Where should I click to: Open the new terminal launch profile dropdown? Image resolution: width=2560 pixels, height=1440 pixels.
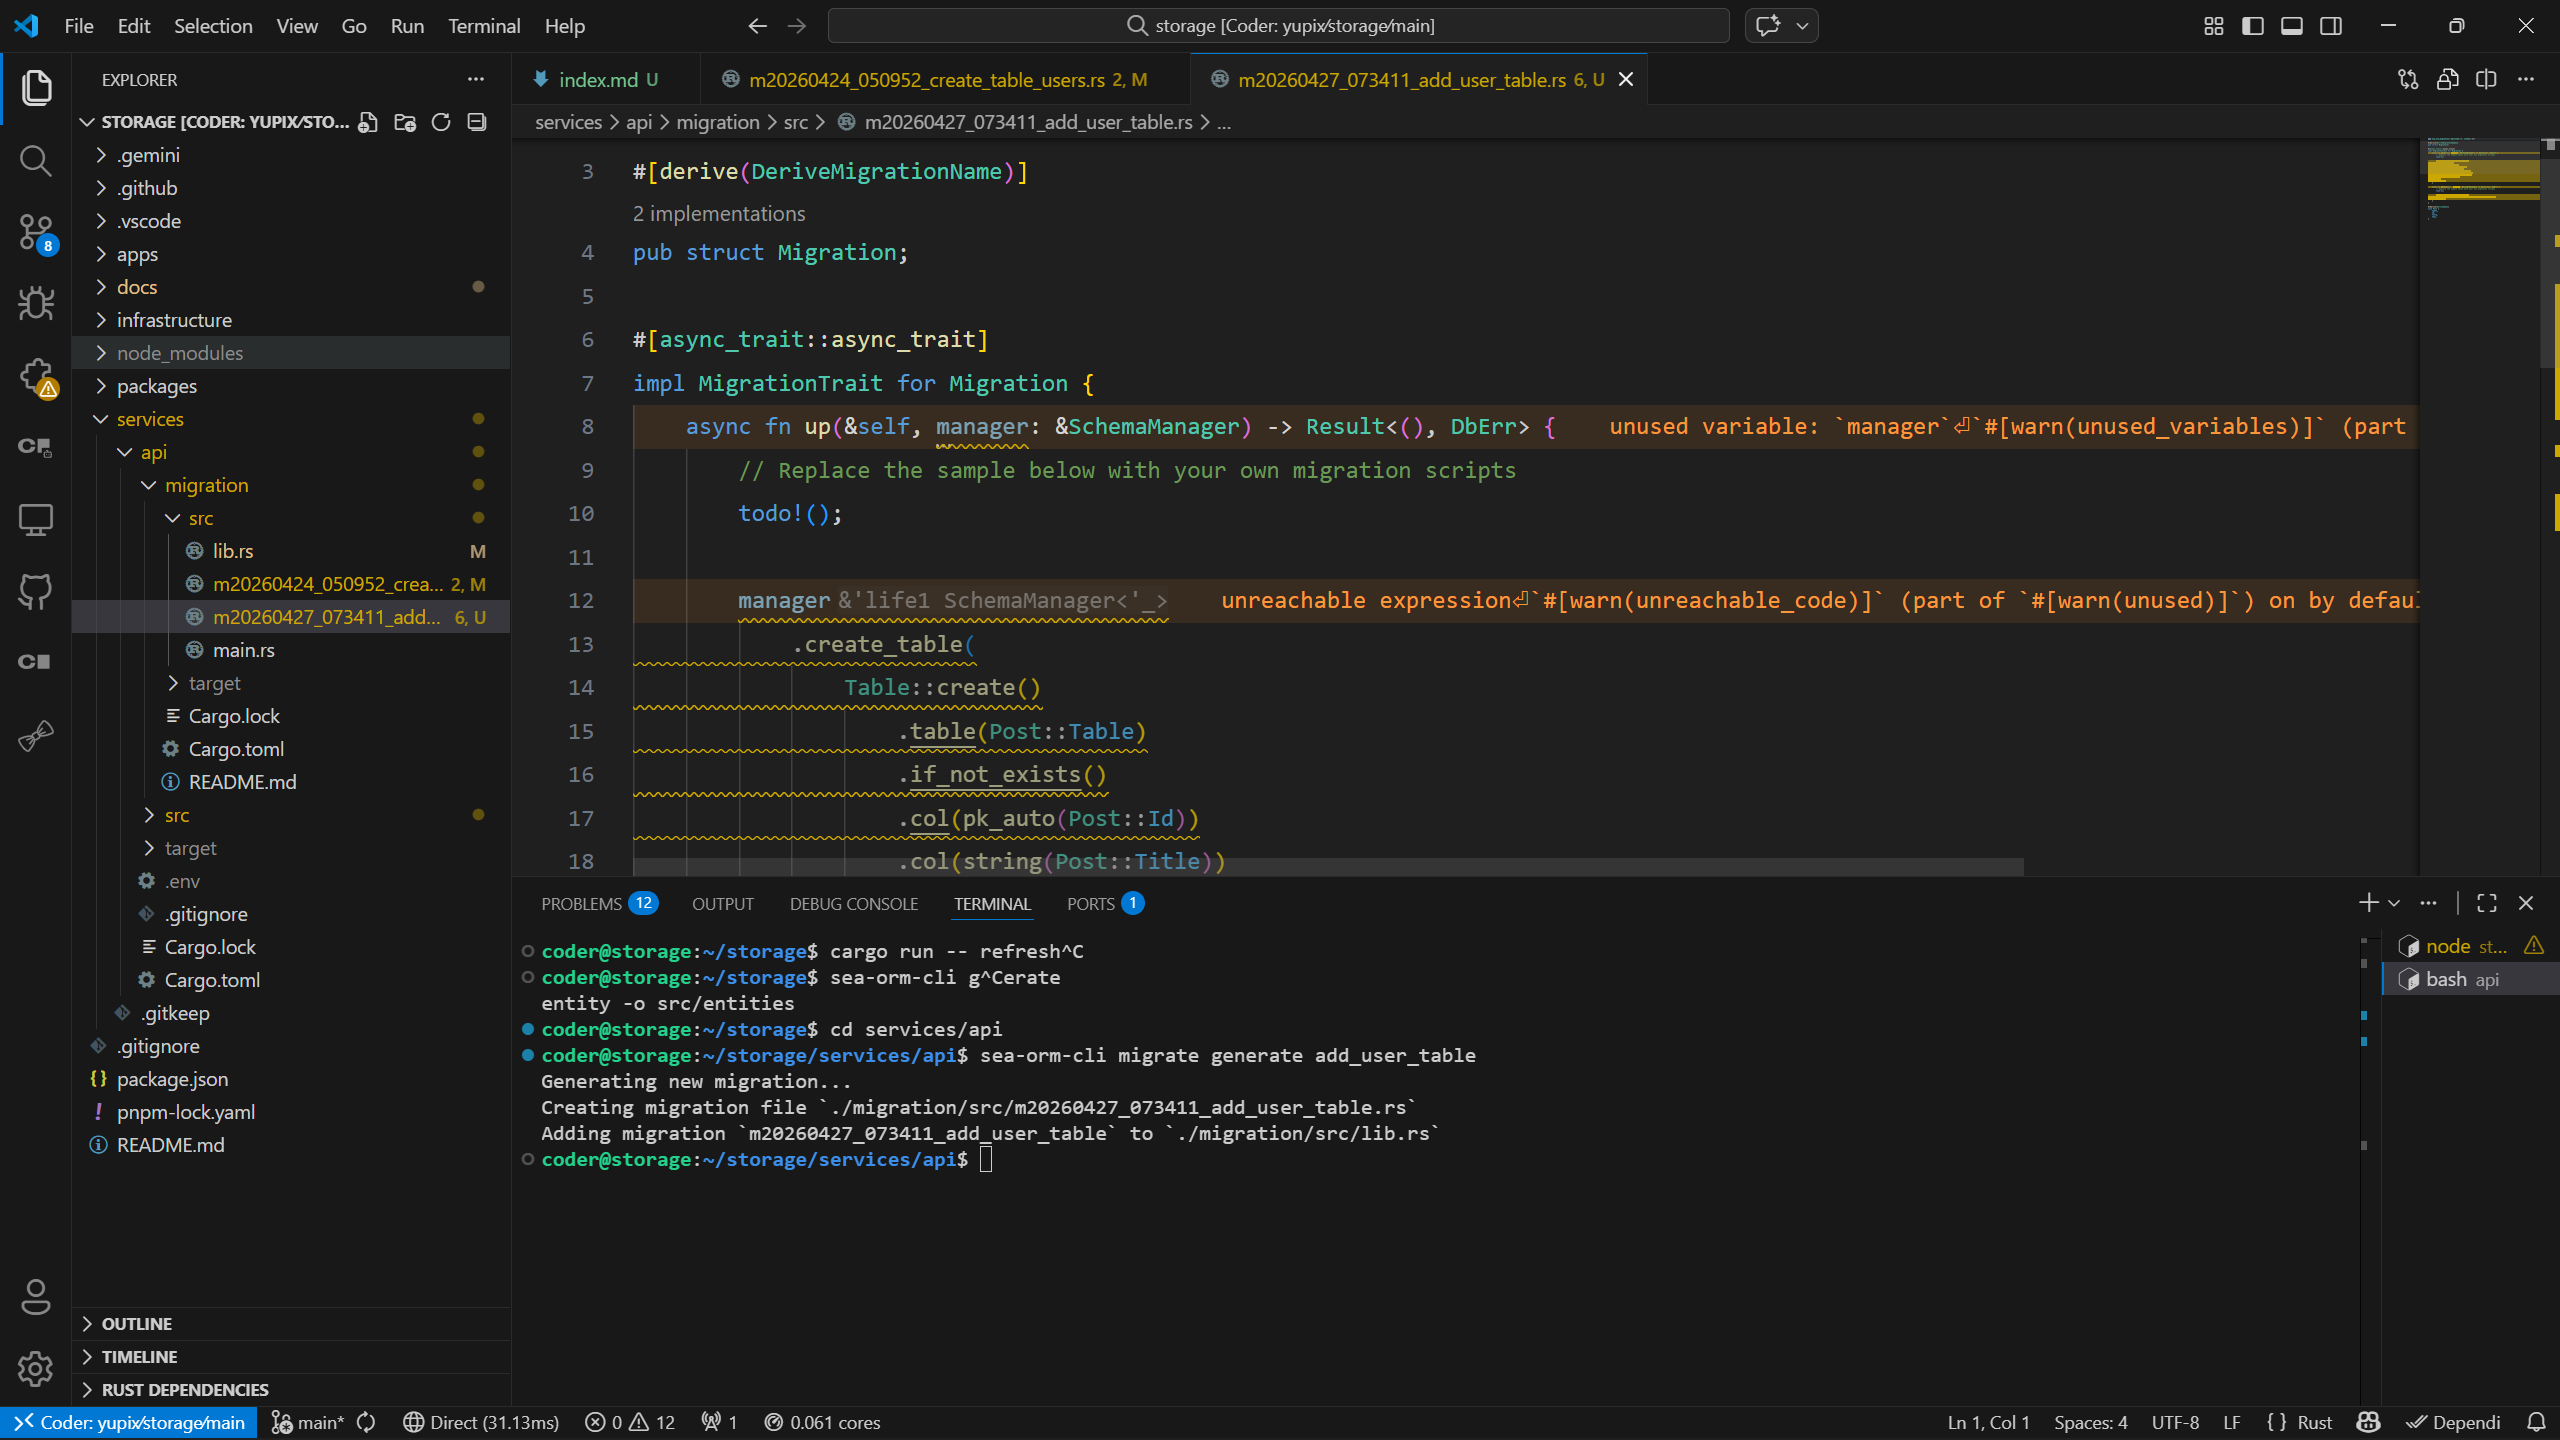click(x=2394, y=904)
